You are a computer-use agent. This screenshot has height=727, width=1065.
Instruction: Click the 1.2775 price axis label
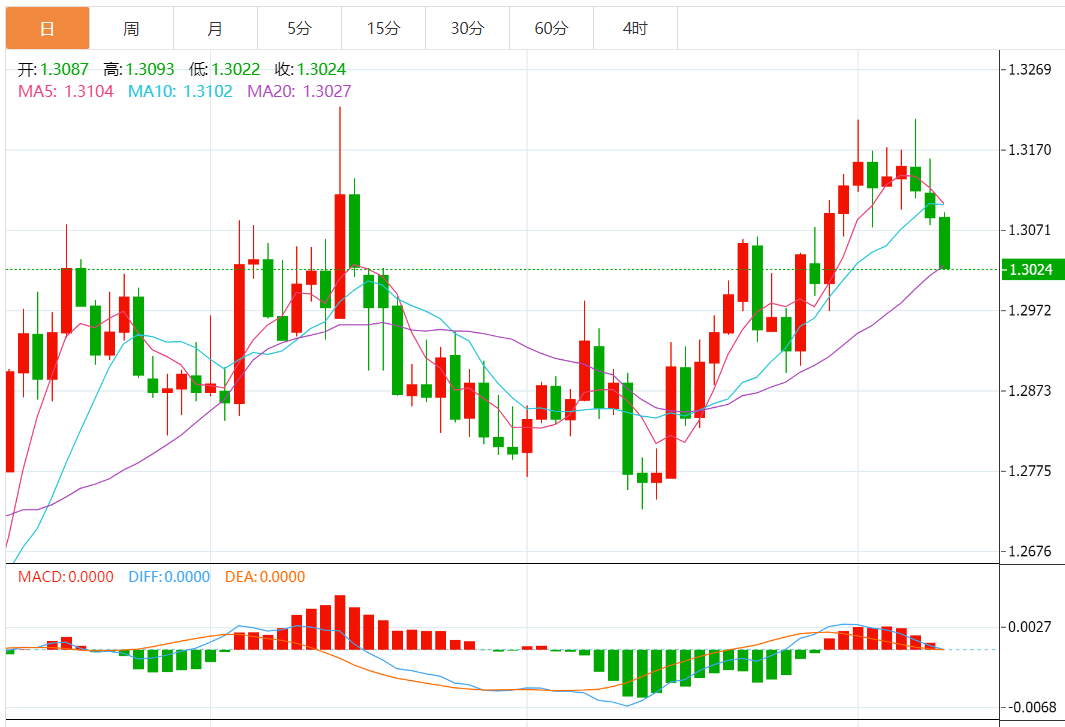pos(1030,471)
